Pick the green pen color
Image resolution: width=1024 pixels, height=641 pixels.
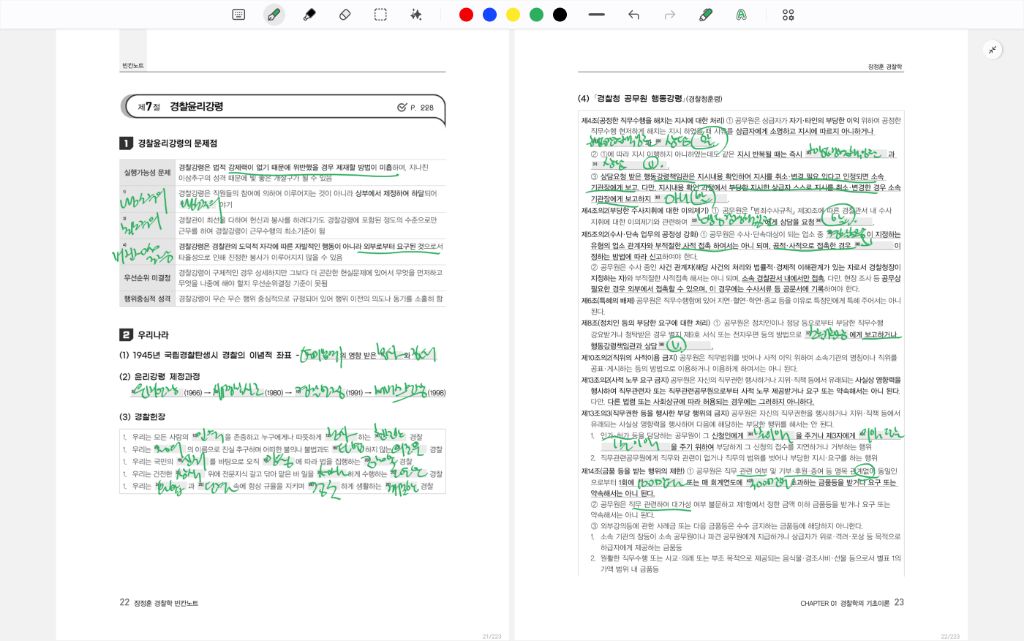click(x=536, y=15)
